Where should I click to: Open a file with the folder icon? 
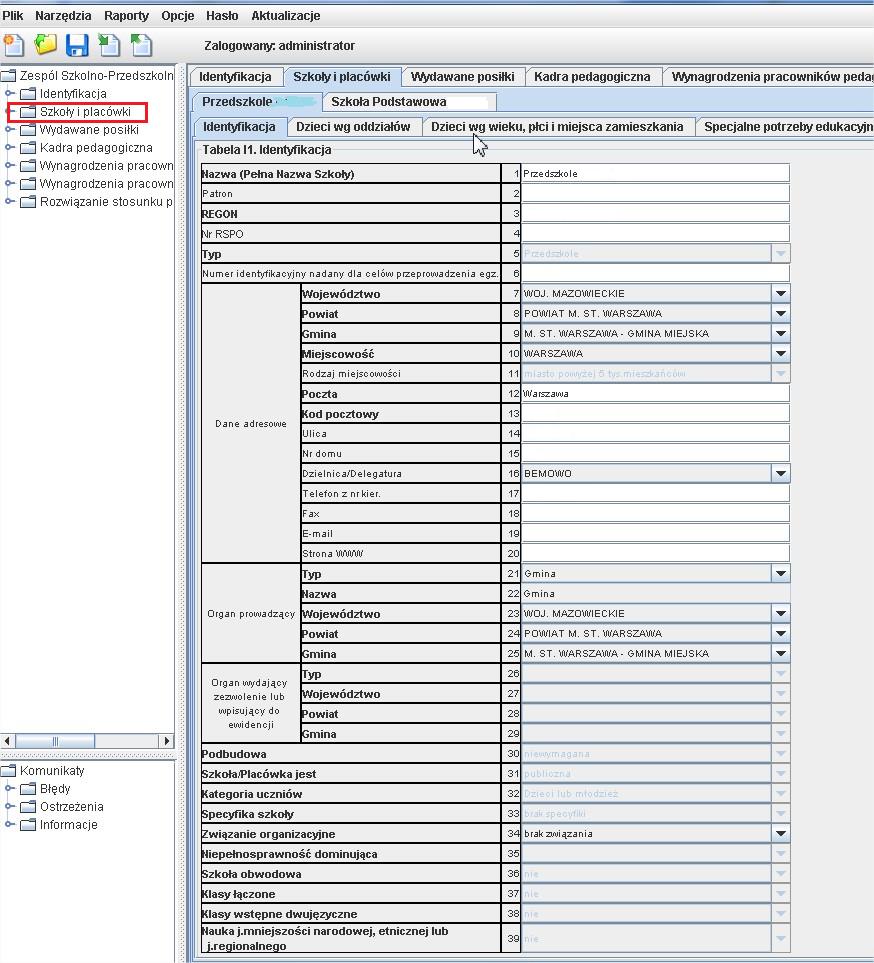tap(45, 45)
